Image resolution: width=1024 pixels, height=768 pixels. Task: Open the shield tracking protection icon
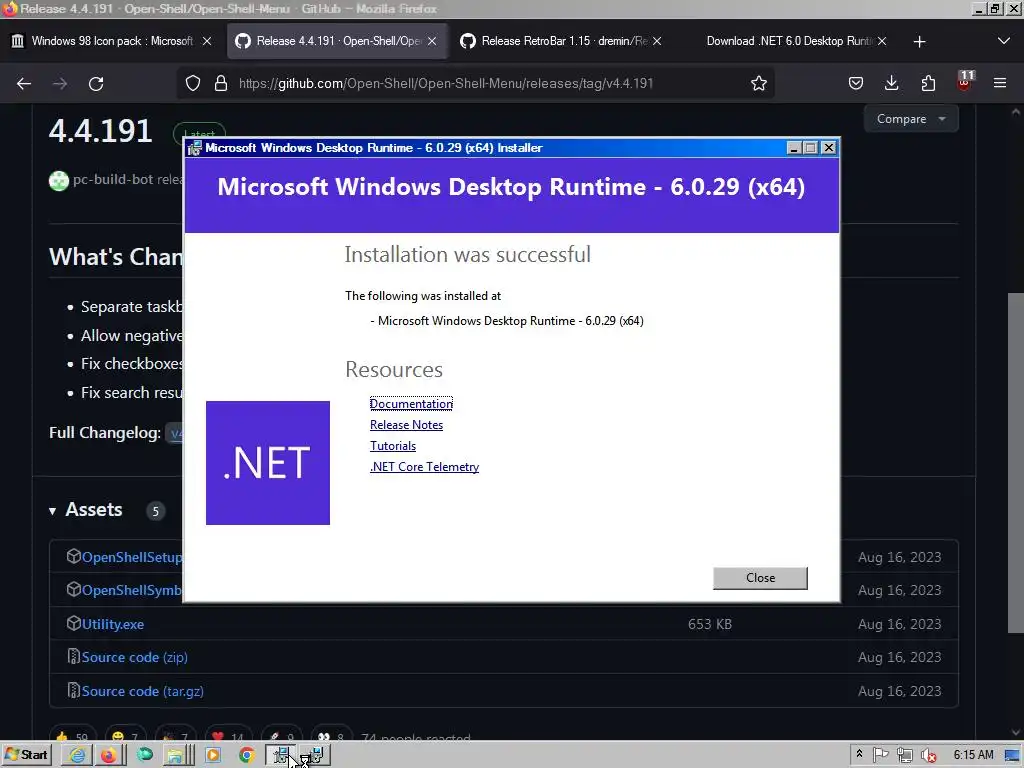point(193,84)
